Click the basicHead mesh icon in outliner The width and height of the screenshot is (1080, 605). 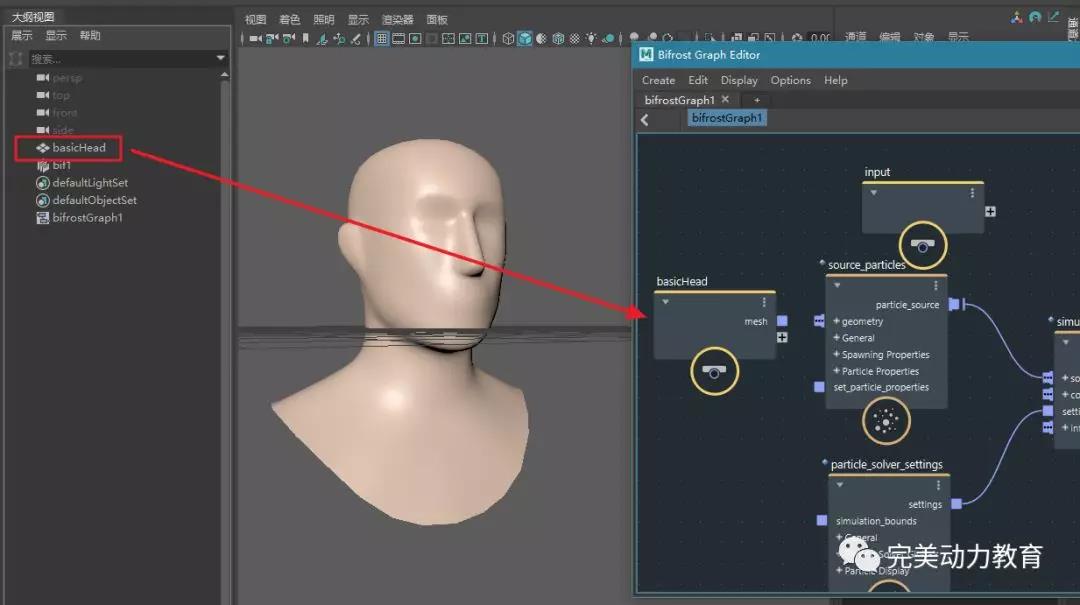pos(43,148)
